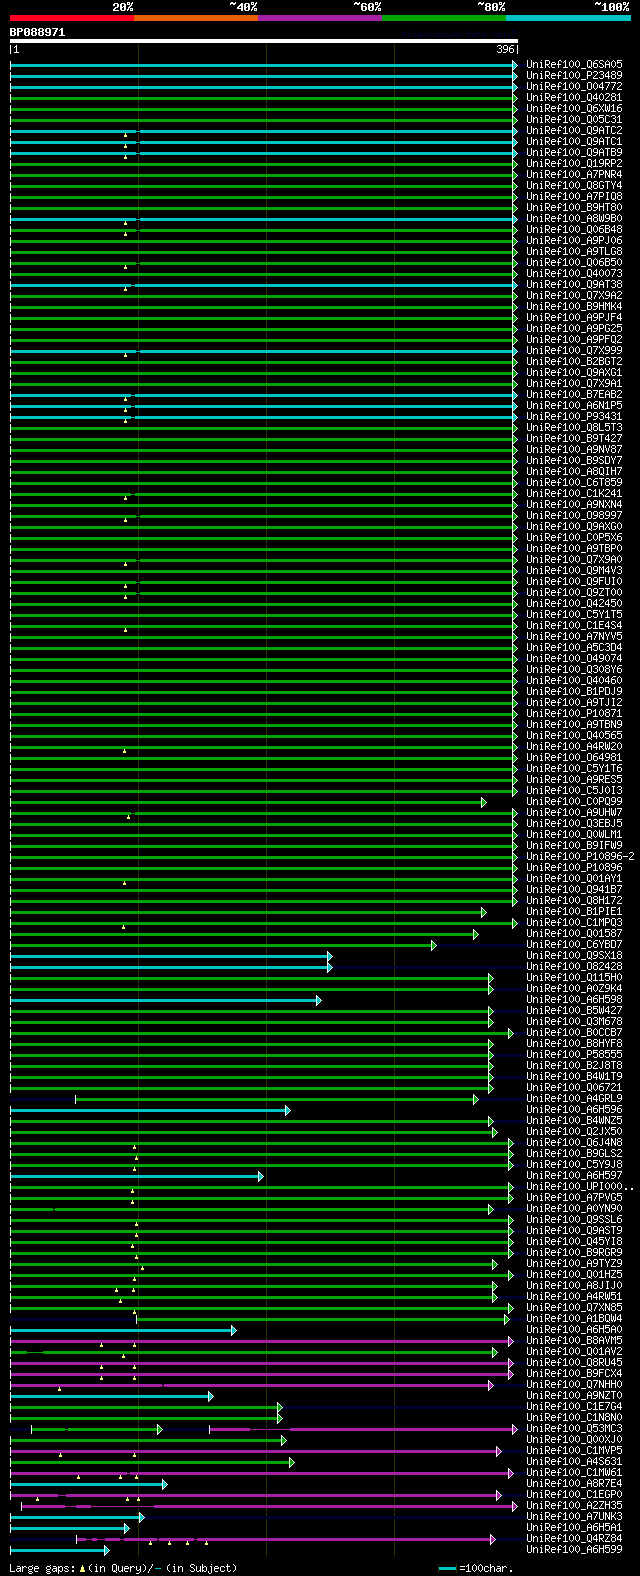
Task: Select the UniRef100_Q42450 label
Action: pos(574,604)
